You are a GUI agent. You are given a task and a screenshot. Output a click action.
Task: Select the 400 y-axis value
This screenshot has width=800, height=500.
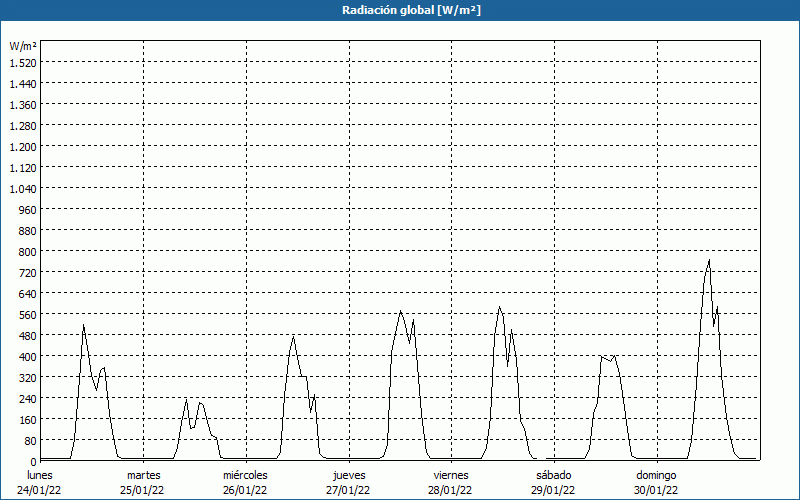(x=28, y=356)
